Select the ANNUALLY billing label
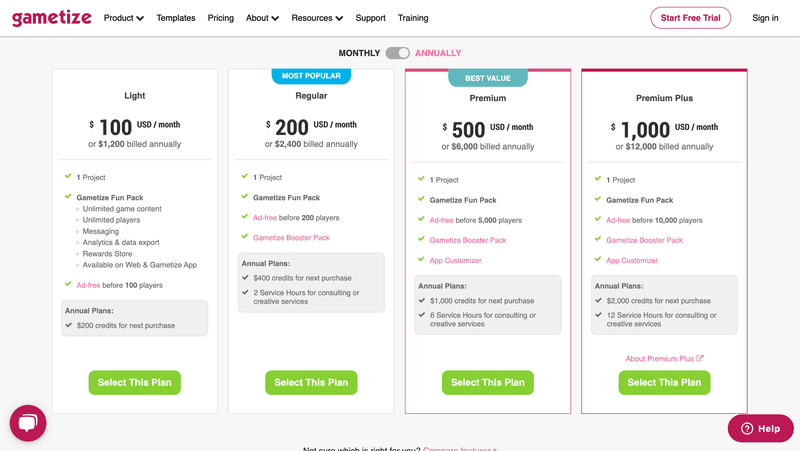 (438, 53)
